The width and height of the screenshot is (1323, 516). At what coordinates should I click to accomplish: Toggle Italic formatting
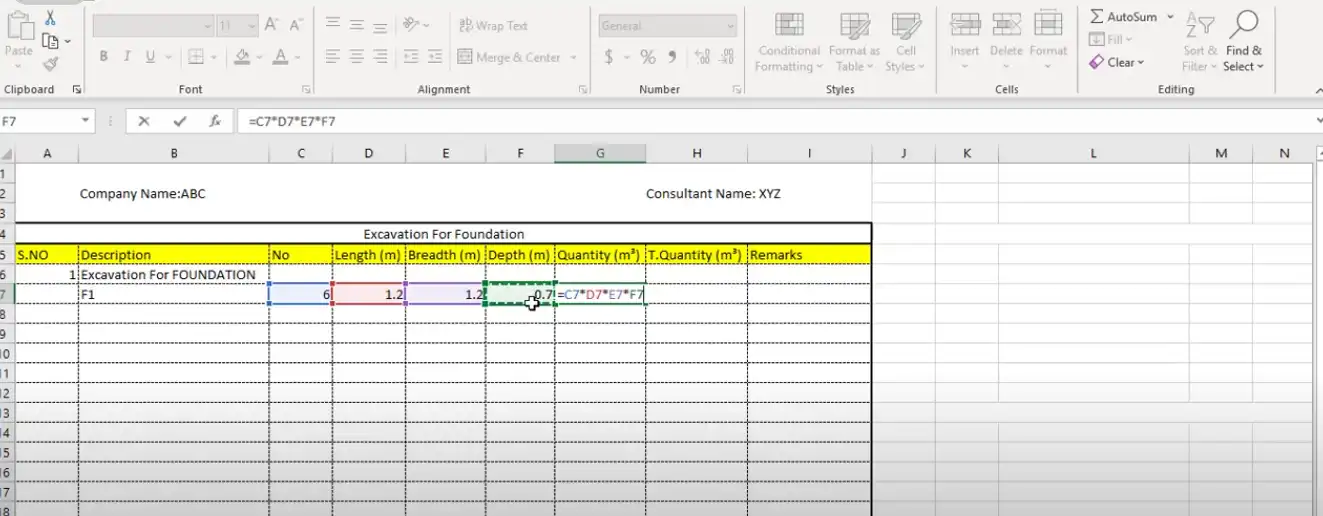127,57
